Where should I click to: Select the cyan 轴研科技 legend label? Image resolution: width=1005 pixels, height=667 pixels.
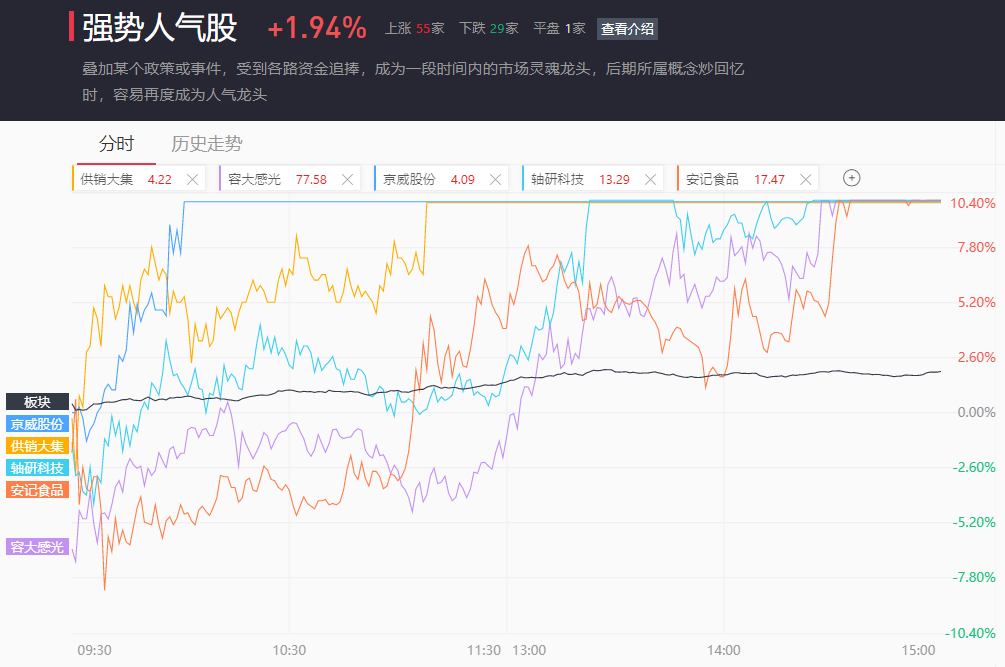click(37, 468)
